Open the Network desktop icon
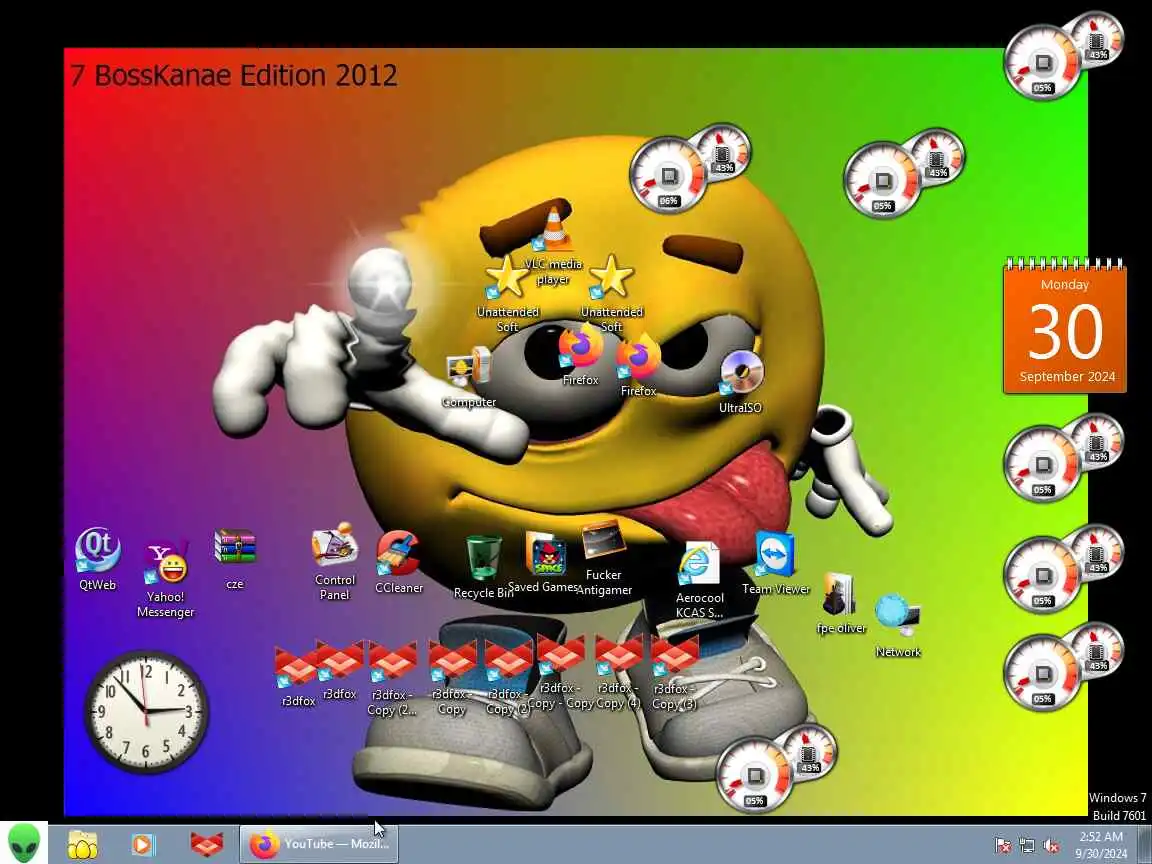Viewport: 1152px width, 864px height. tap(898, 626)
